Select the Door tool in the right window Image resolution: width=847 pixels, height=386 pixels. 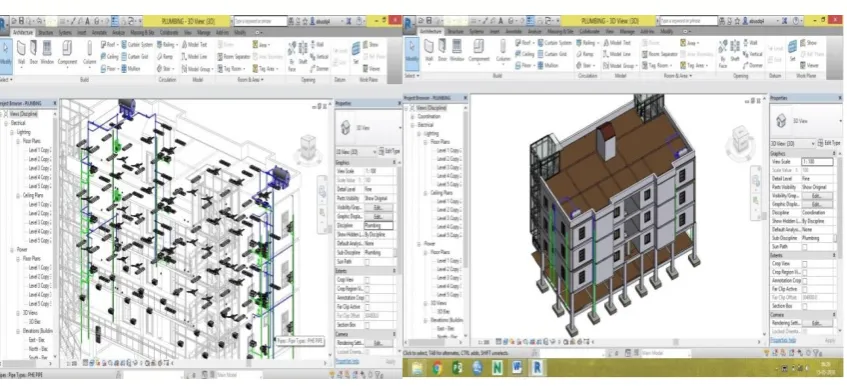(442, 50)
